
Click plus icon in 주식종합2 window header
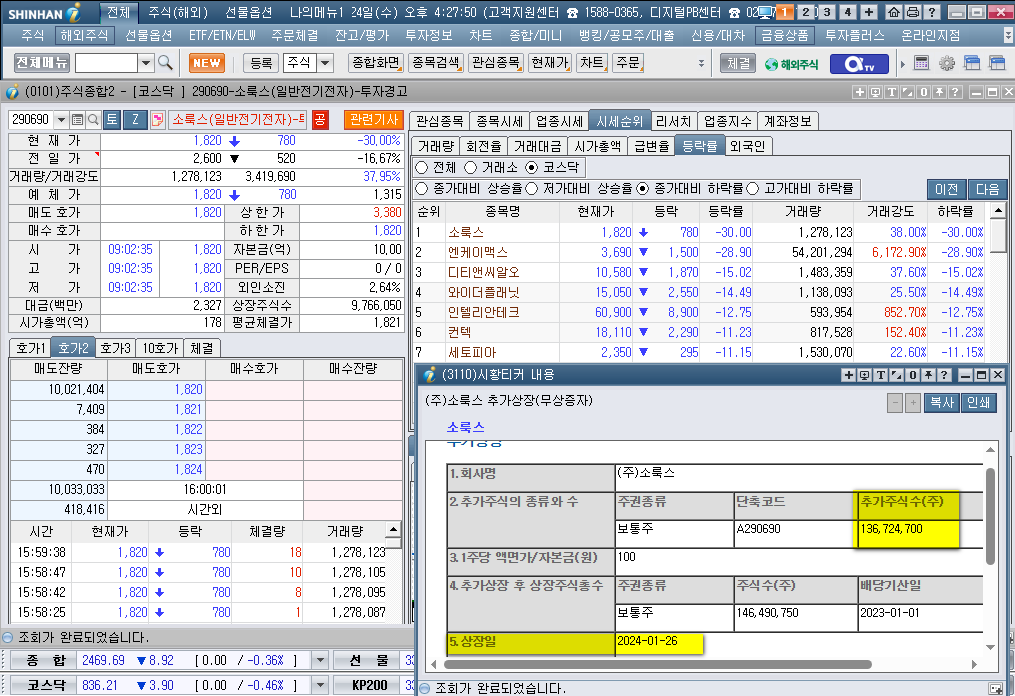coord(860,93)
